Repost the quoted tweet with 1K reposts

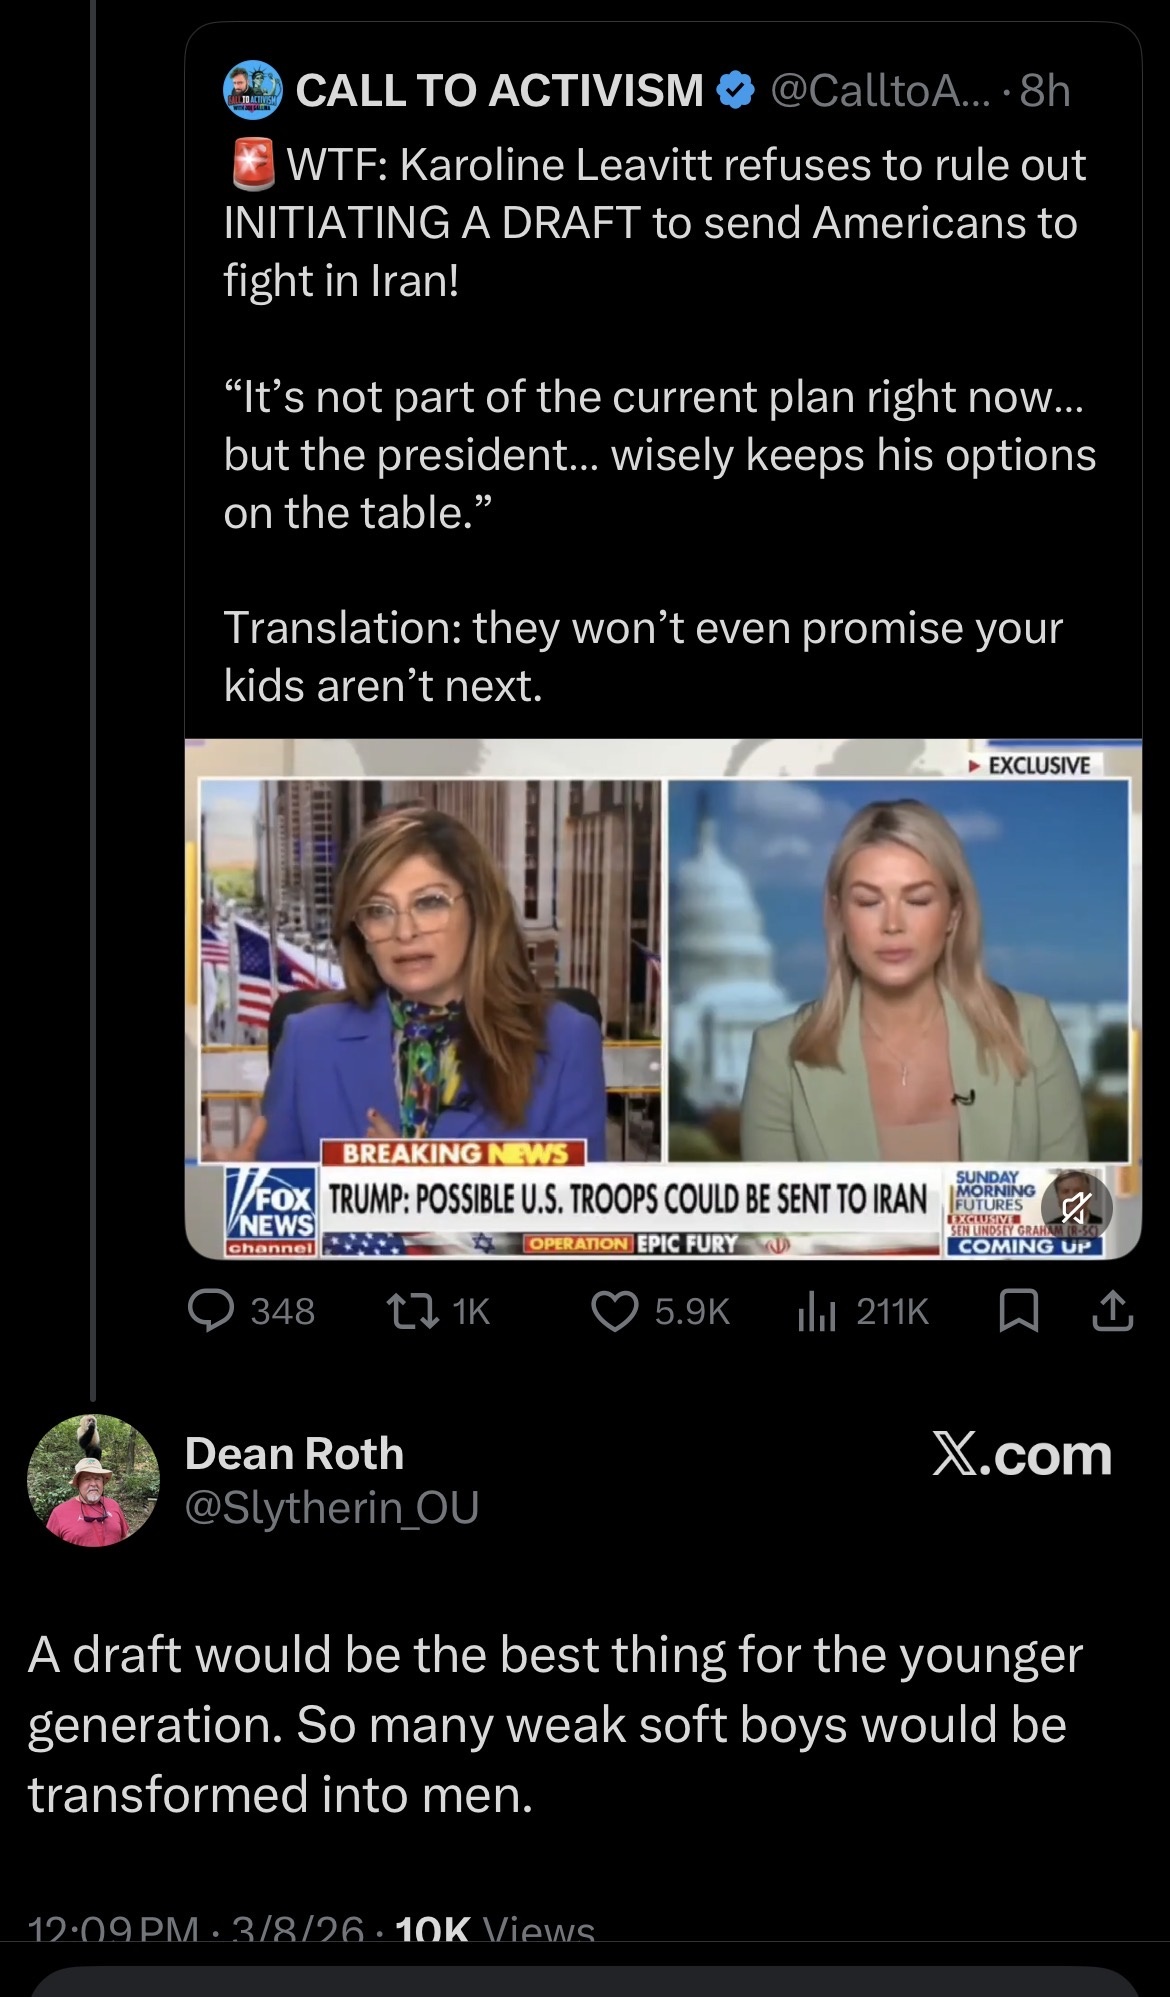tap(413, 1310)
